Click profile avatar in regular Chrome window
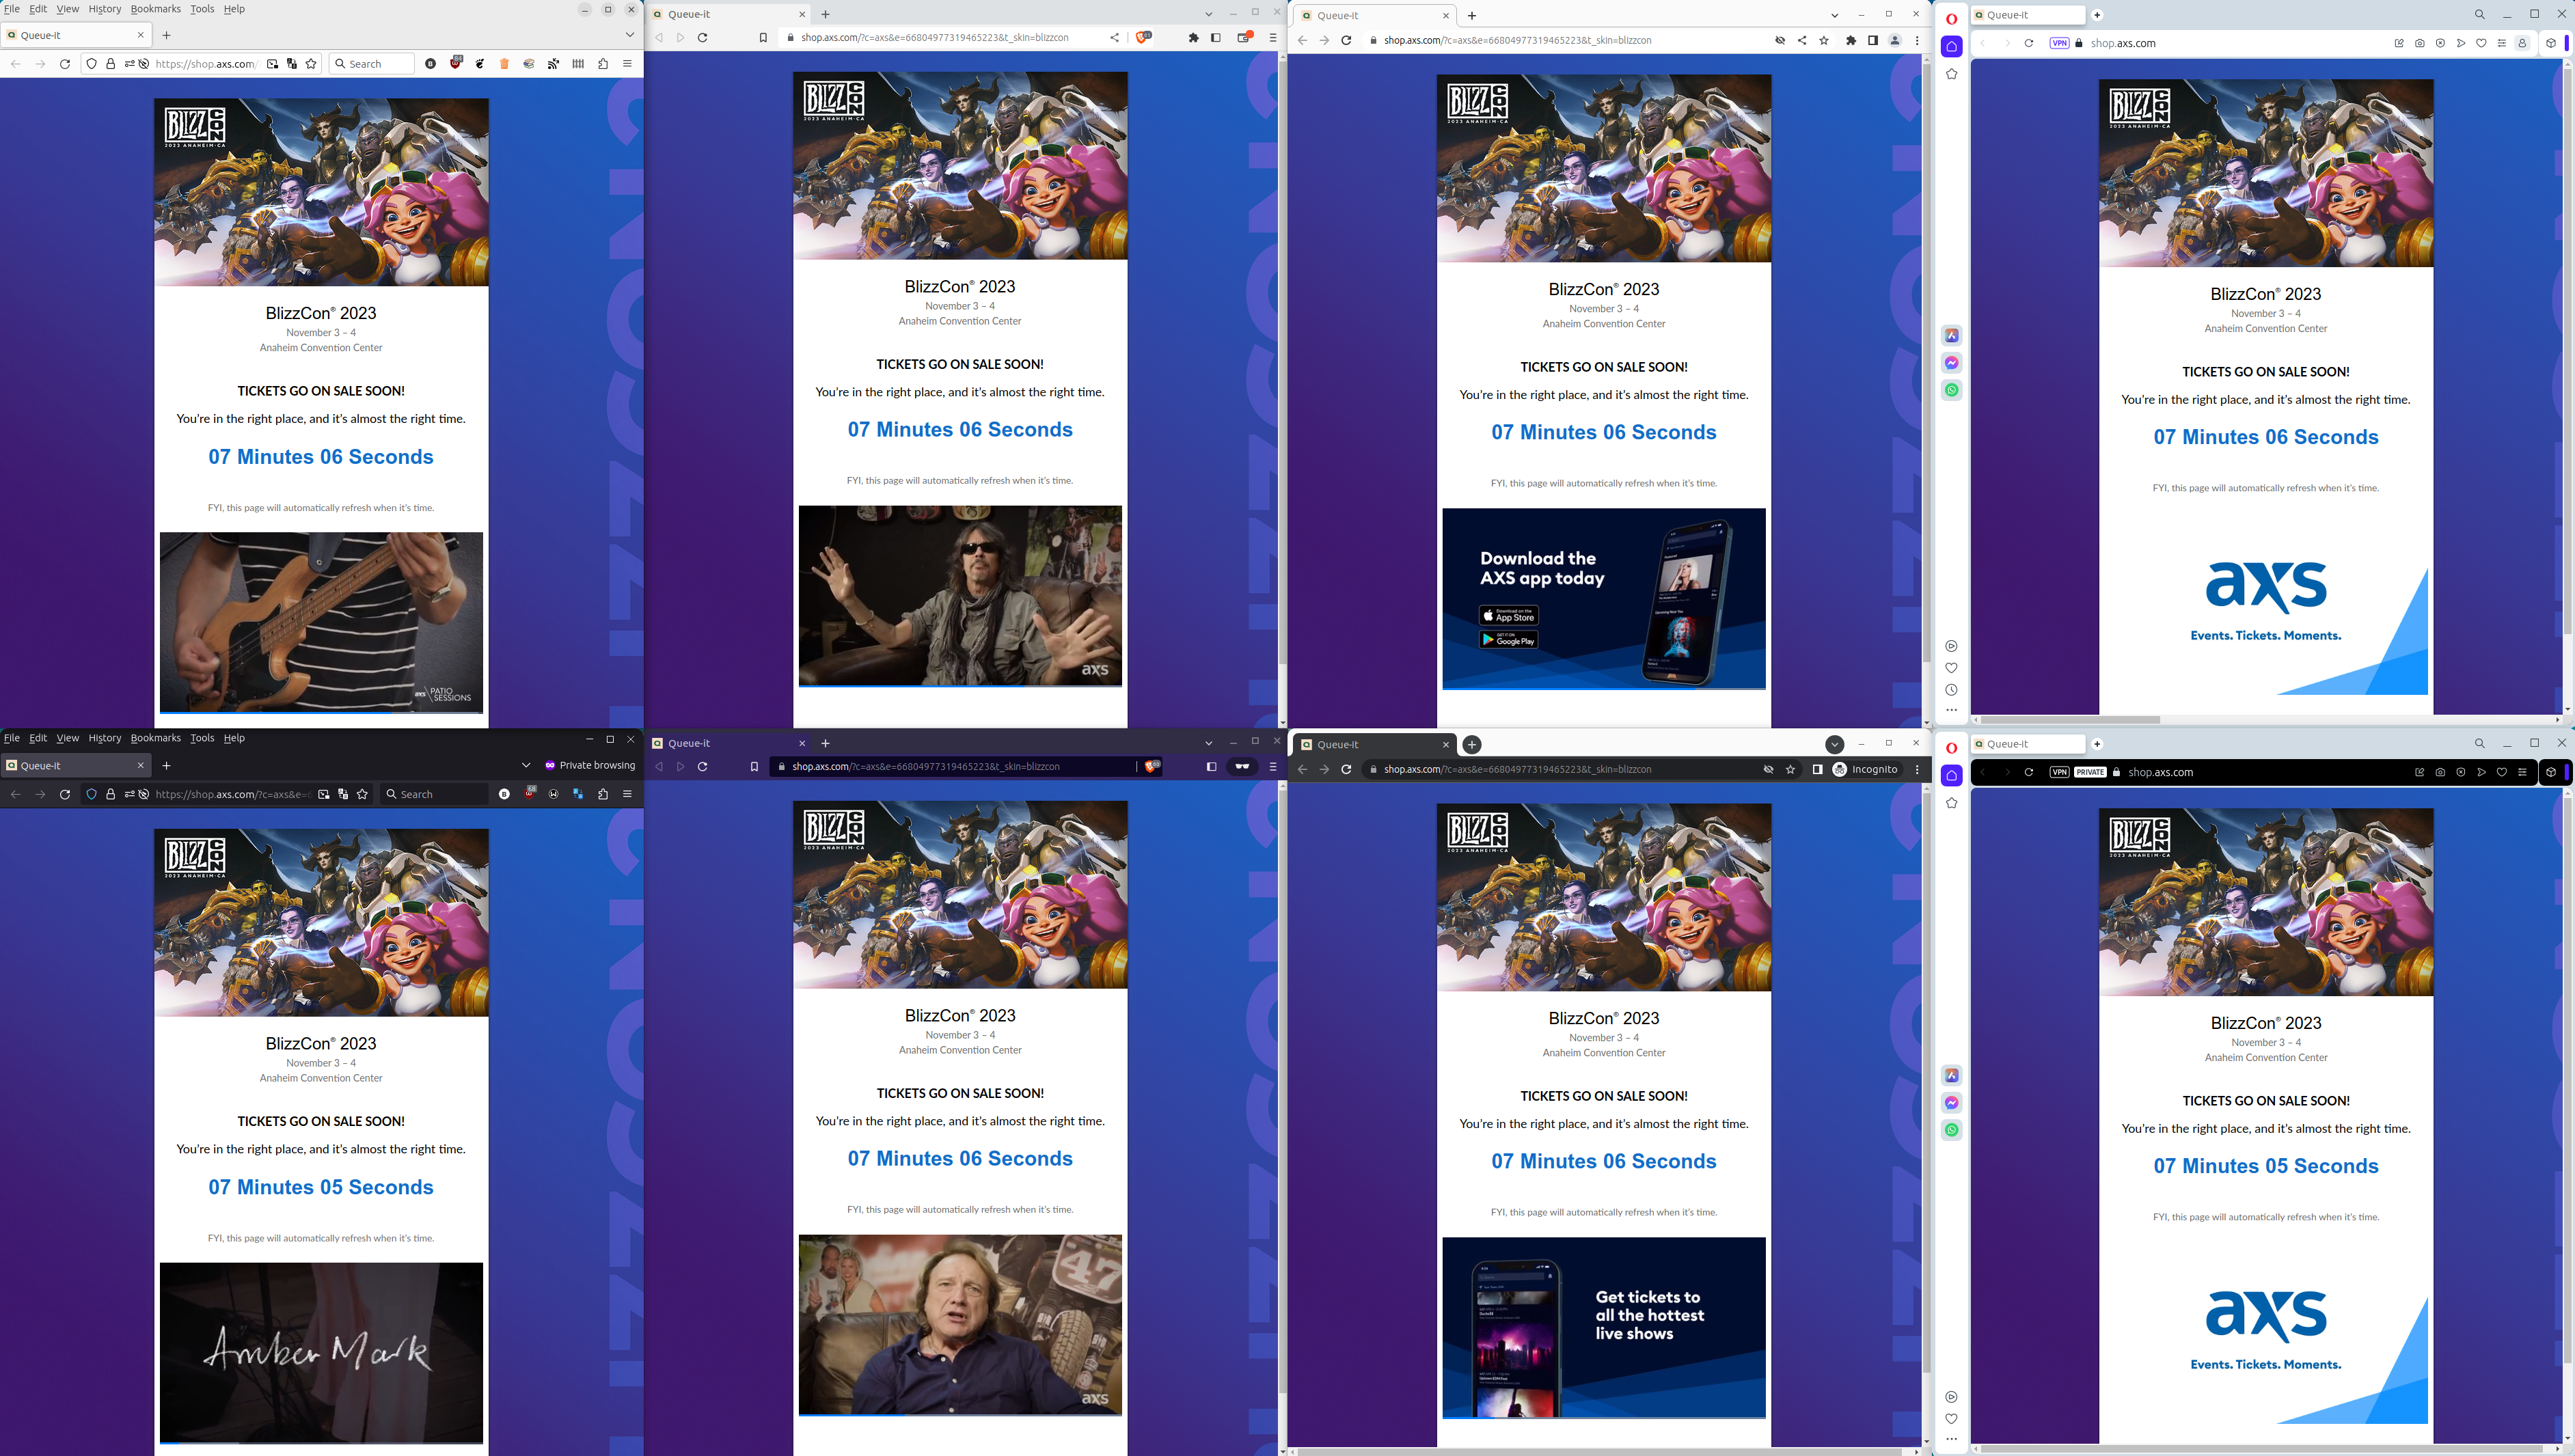The image size is (2575, 1456). [1894, 41]
